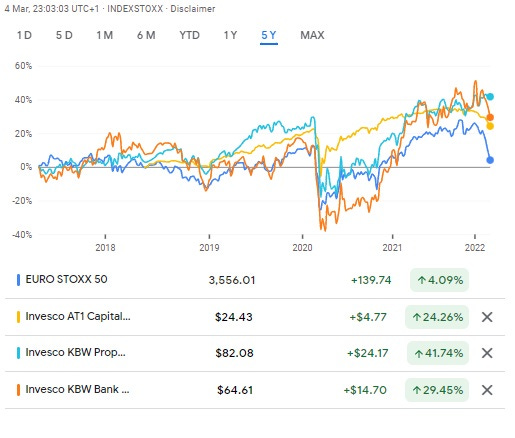The image size is (515, 438).
Task: Remove Invesco AT1 Capital comparison
Action: (487, 317)
